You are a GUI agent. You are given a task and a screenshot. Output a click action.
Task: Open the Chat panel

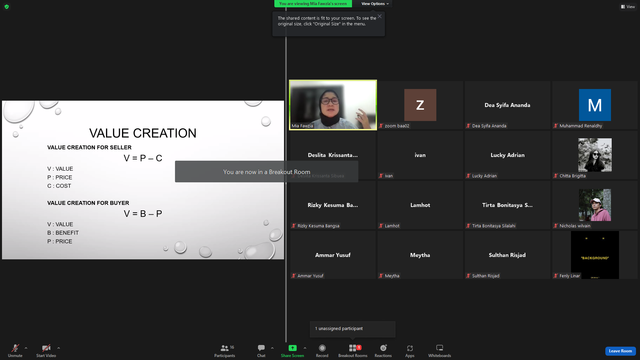coord(261,350)
